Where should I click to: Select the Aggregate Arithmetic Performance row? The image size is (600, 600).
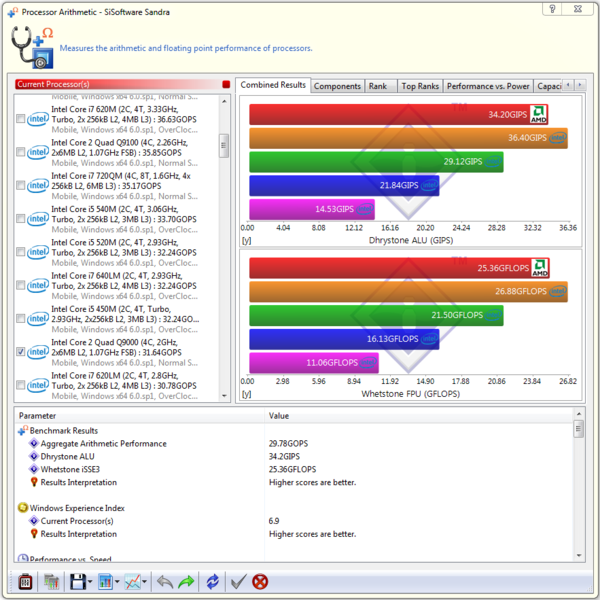coord(294,443)
